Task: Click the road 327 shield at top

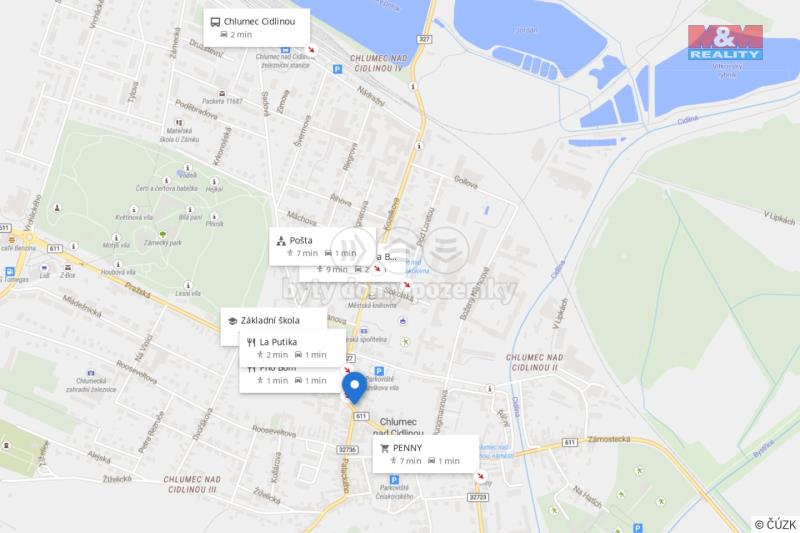Action: 424,39
